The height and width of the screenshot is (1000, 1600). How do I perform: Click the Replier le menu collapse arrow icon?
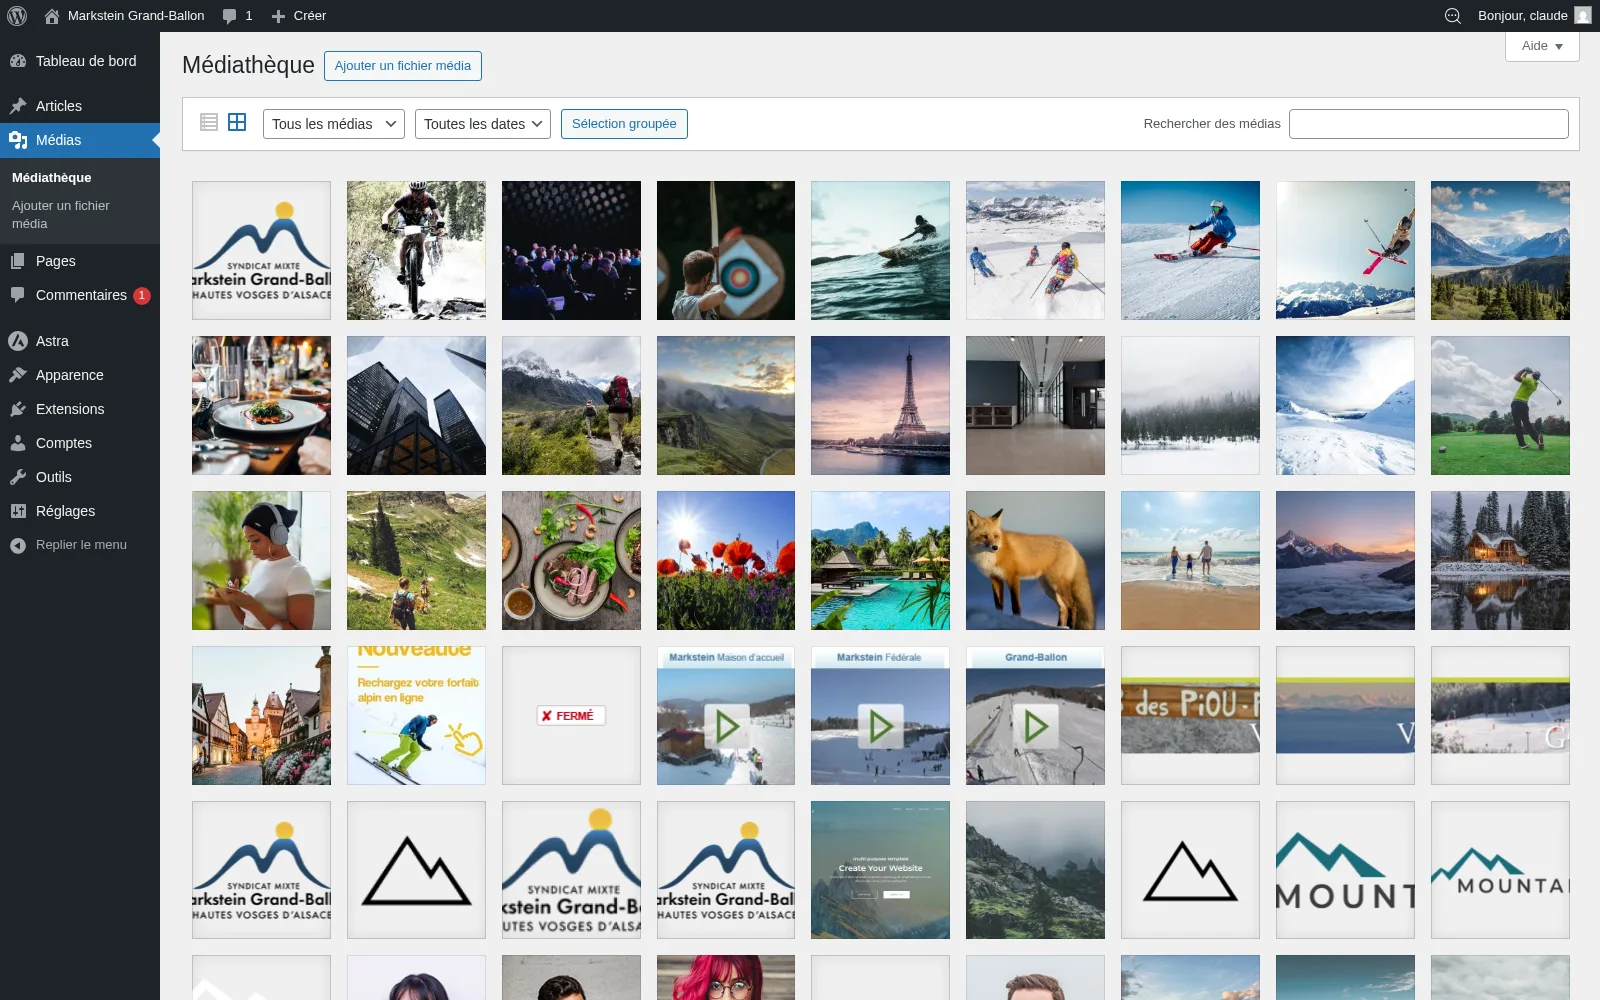(18, 545)
